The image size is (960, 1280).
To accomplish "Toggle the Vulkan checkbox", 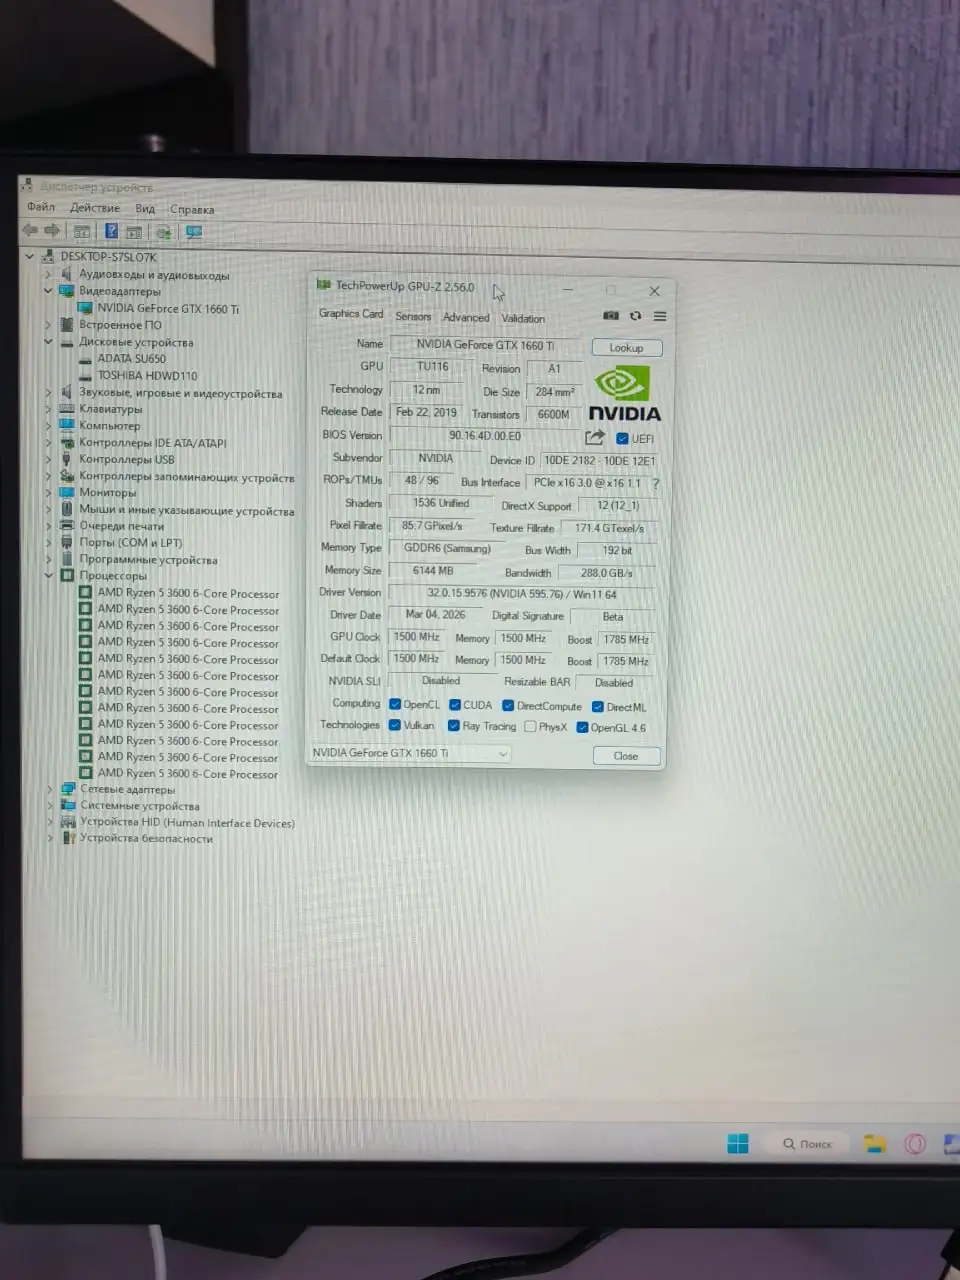I will pos(395,725).
